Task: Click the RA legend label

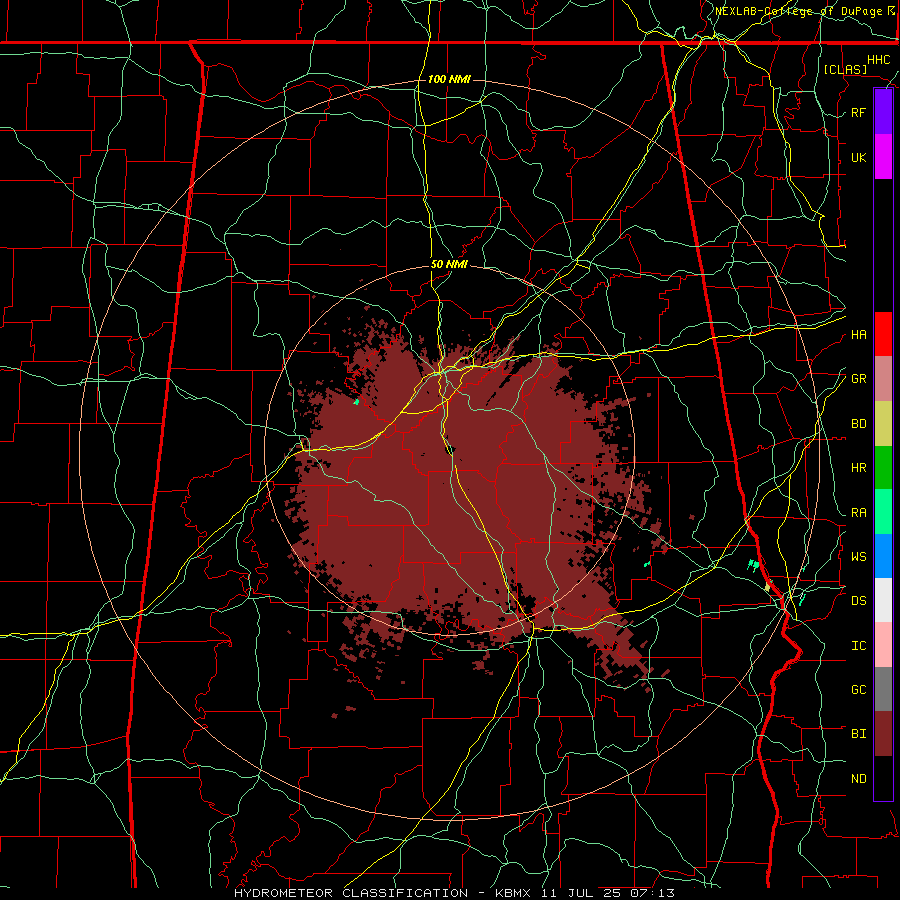Action: 858,513
